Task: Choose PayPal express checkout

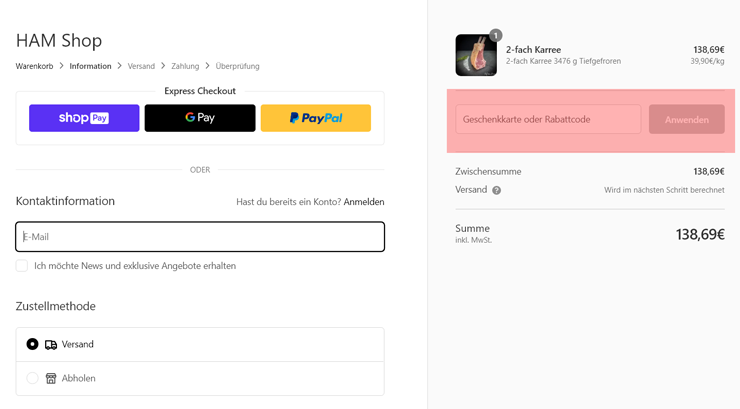Action: click(316, 118)
